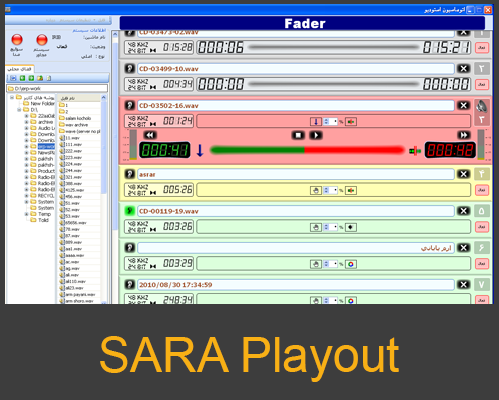Seek within the progress bar of CD-03499-10.wav
The image size is (499, 400).
(333, 84)
